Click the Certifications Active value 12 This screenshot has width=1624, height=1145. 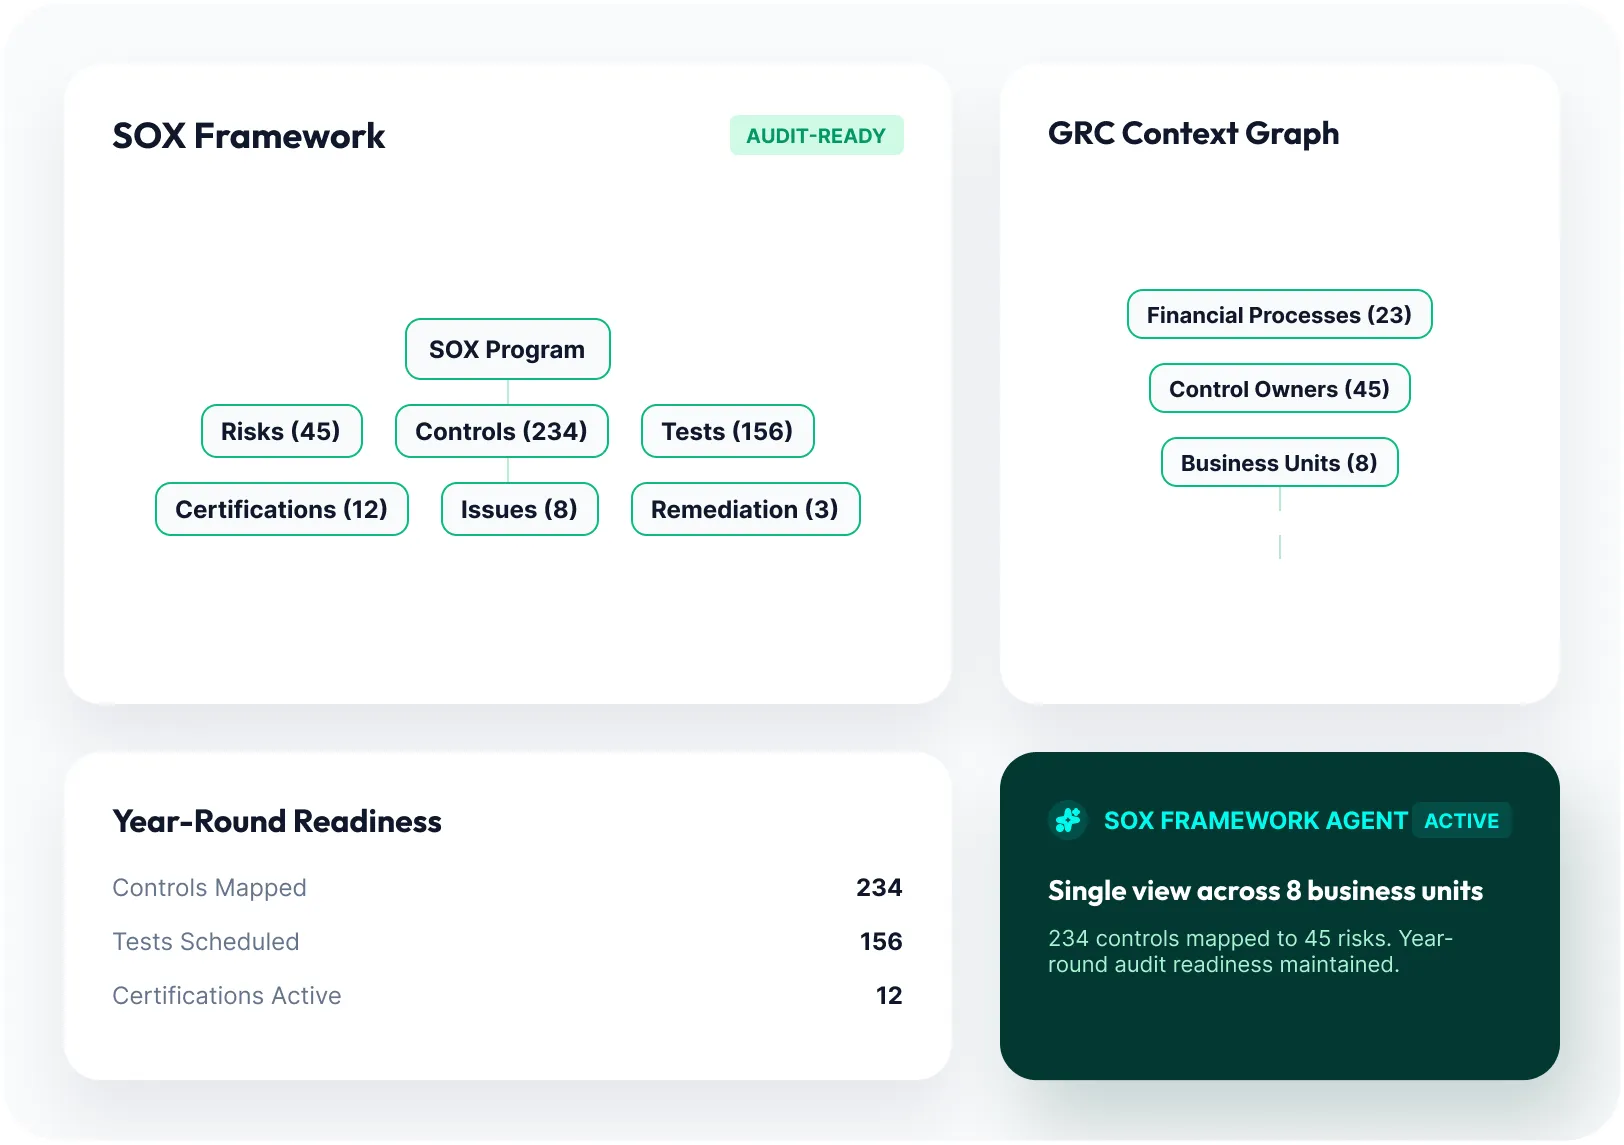[889, 996]
